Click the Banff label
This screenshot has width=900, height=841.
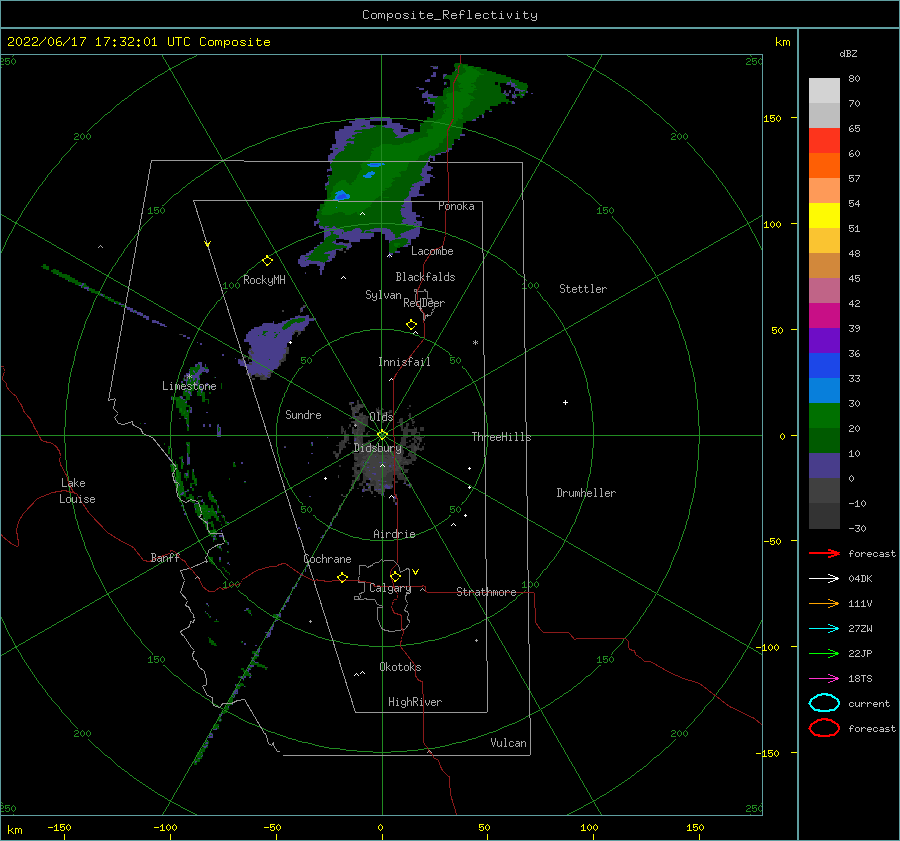[x=165, y=557]
